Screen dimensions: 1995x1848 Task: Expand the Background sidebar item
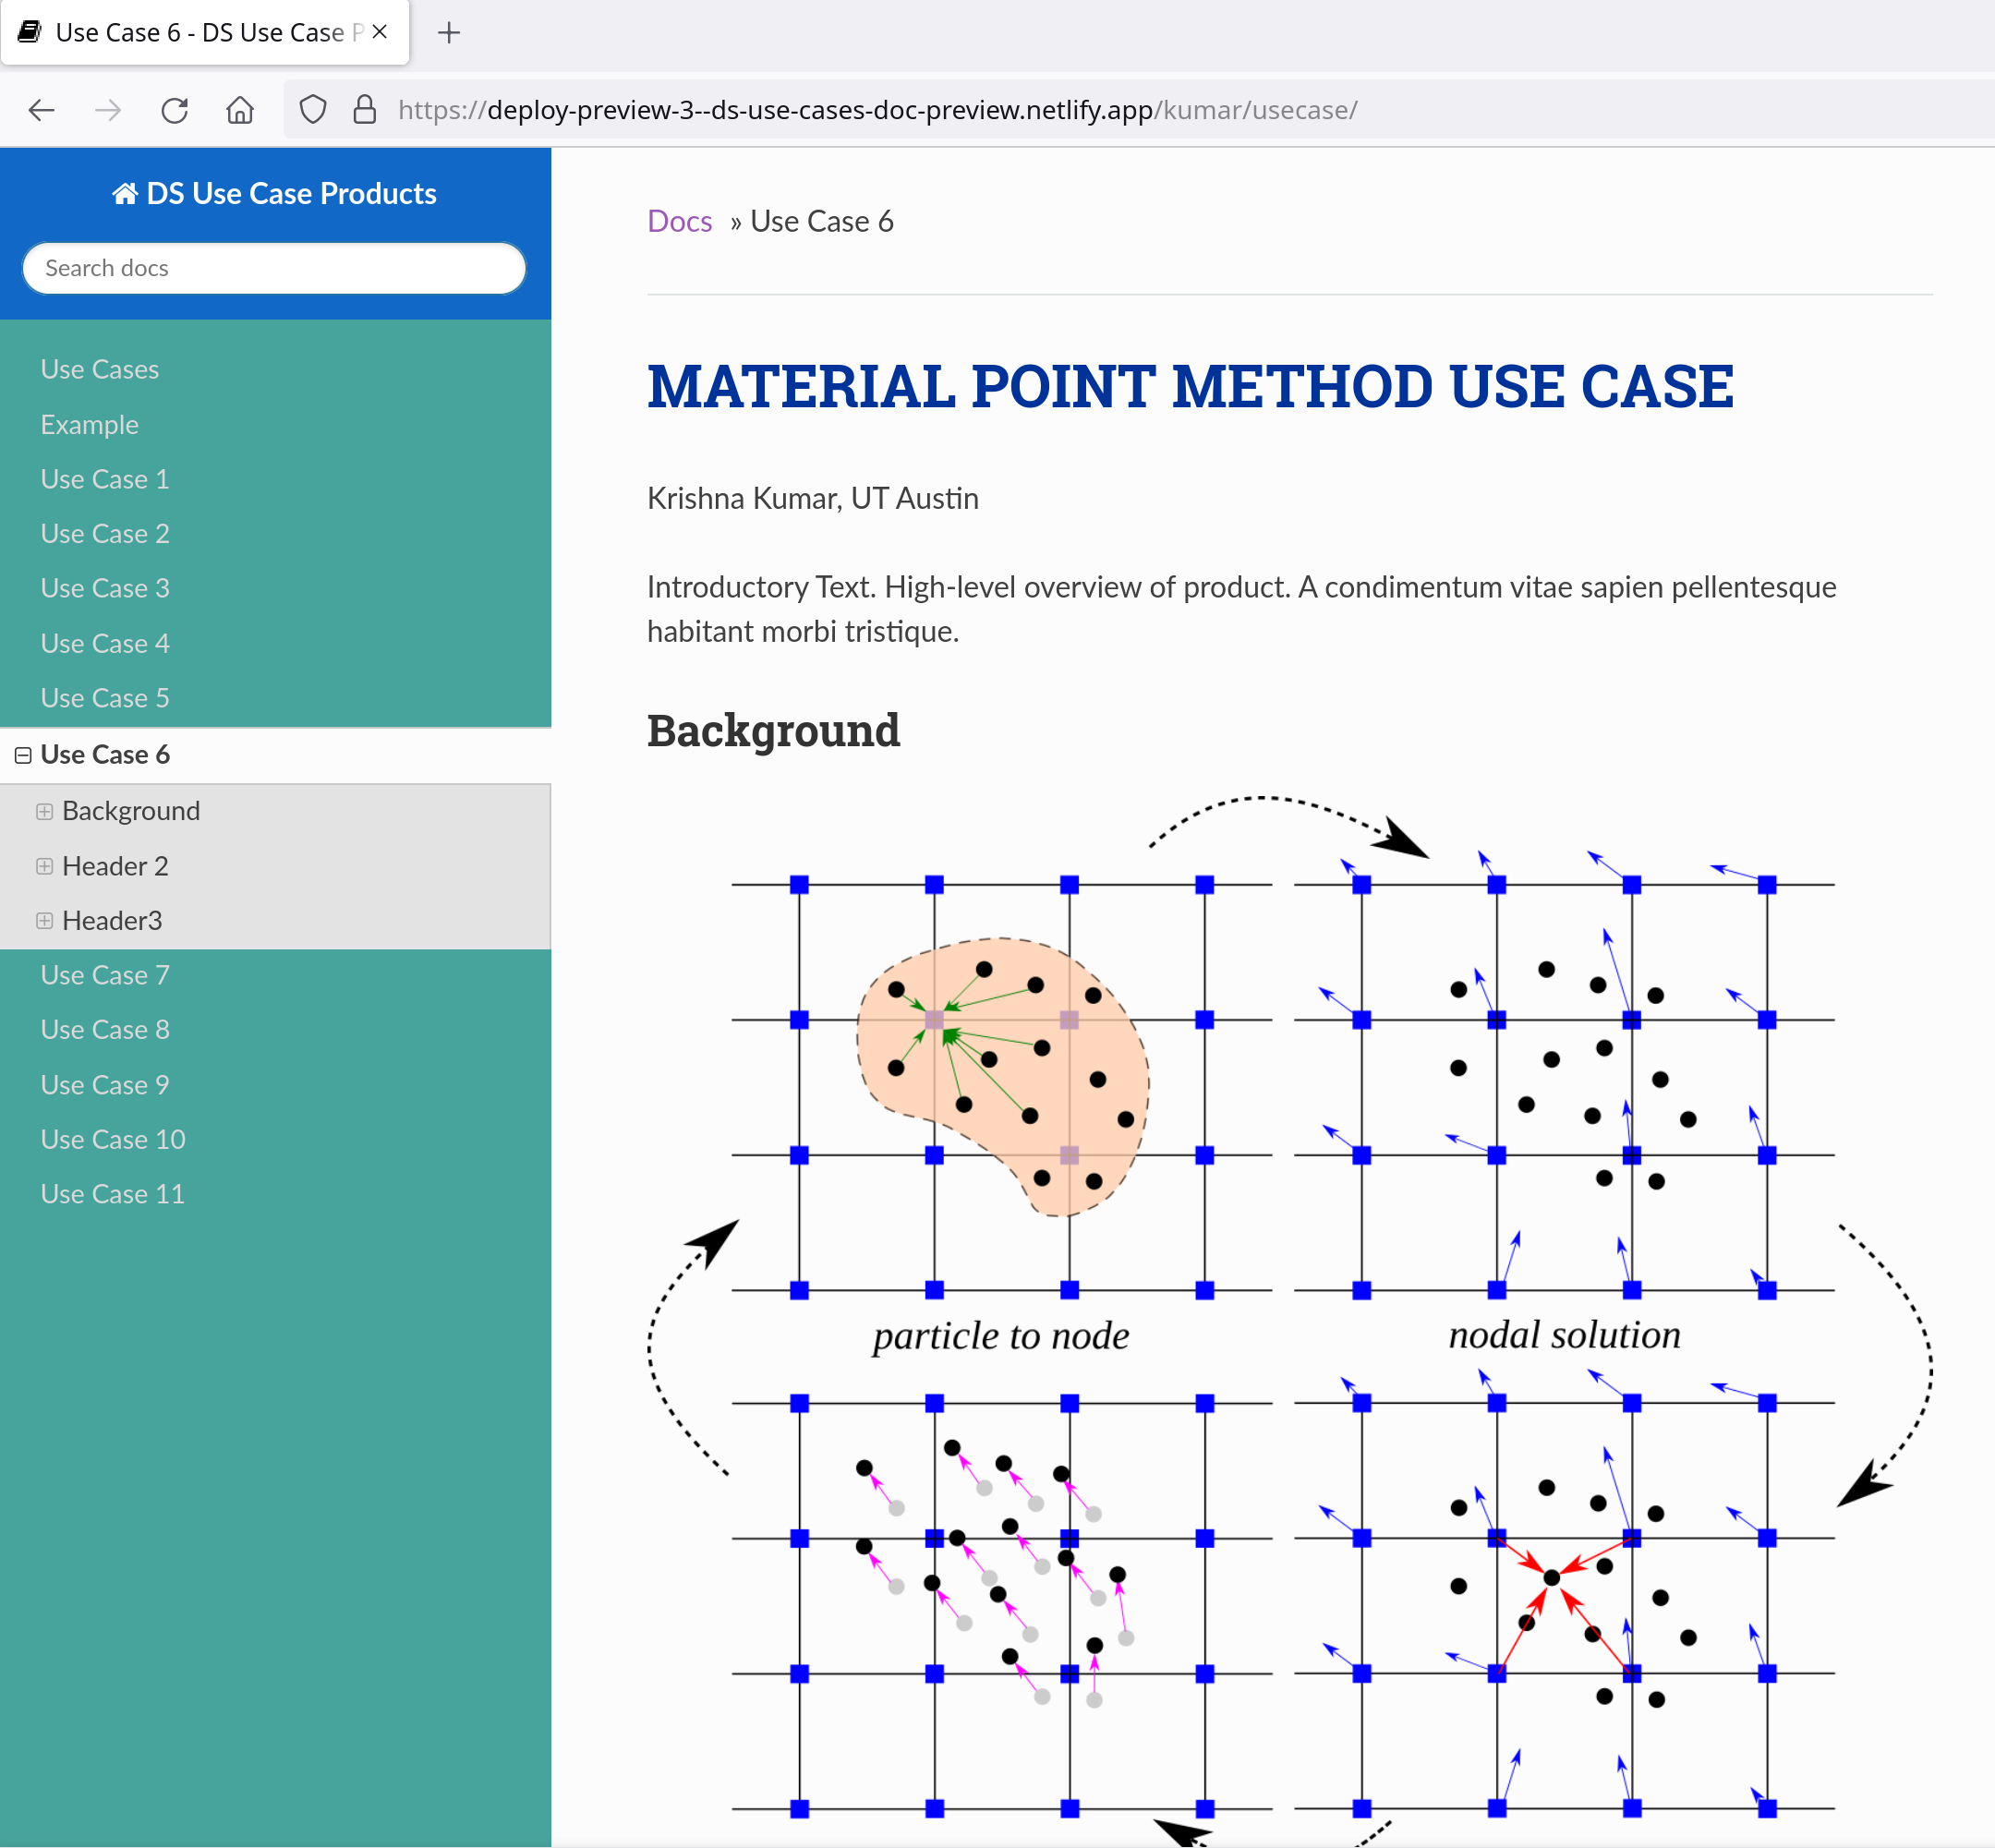click(x=44, y=811)
